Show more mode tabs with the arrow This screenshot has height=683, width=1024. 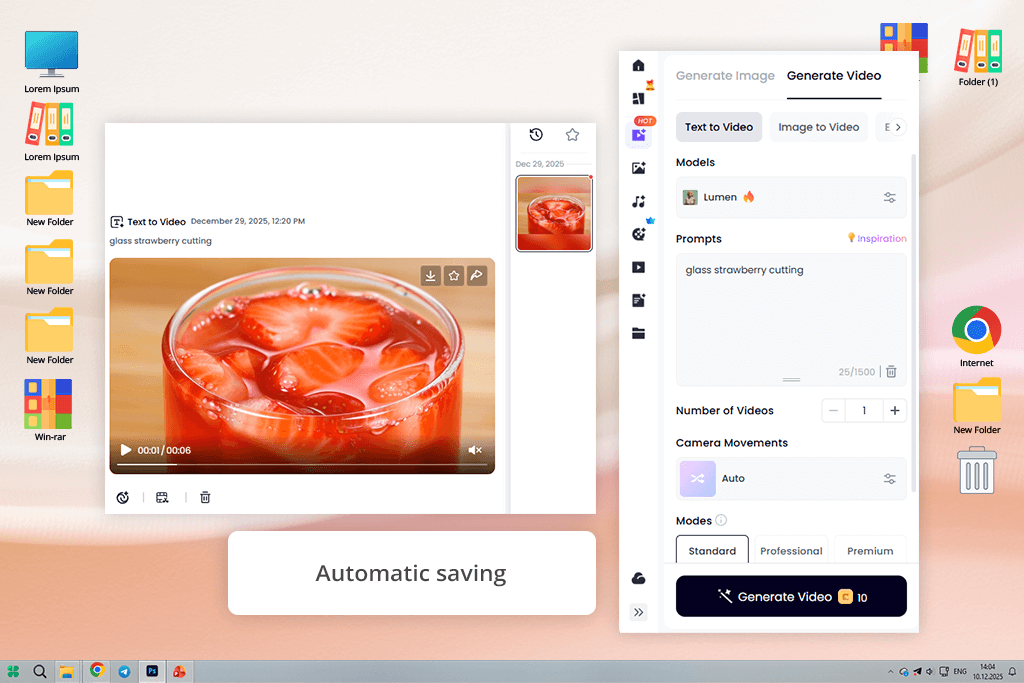(x=898, y=127)
